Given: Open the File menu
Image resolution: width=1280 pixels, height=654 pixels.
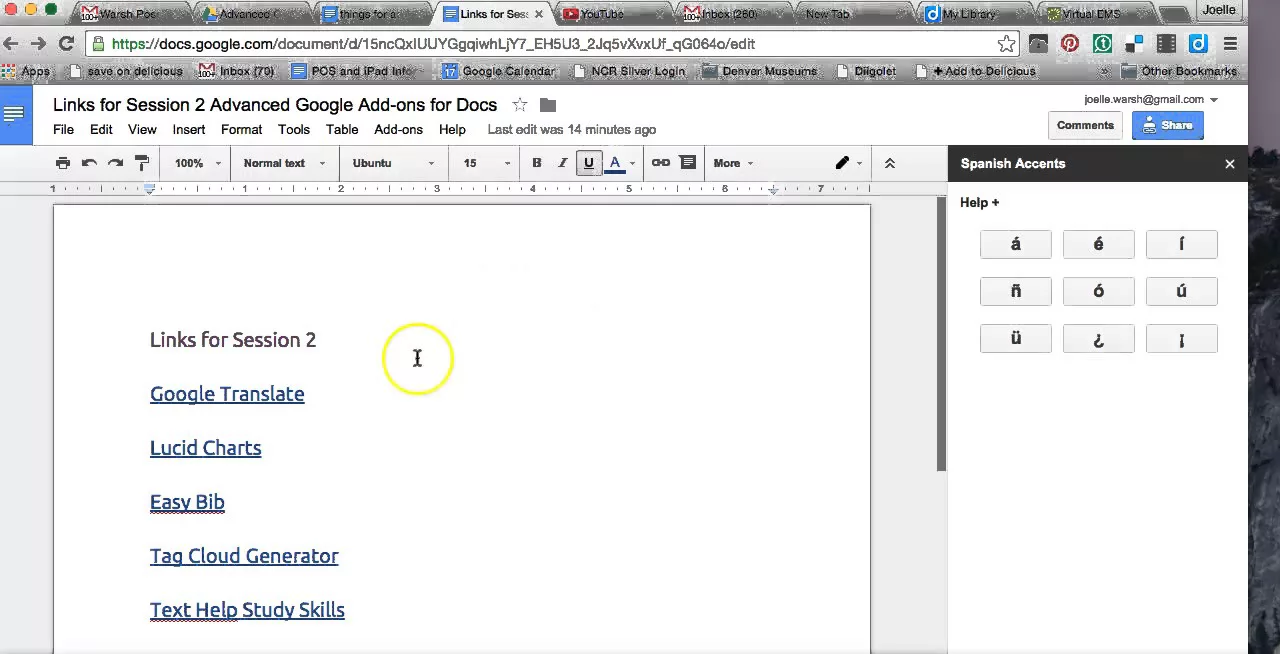Looking at the screenshot, I should coord(63,129).
